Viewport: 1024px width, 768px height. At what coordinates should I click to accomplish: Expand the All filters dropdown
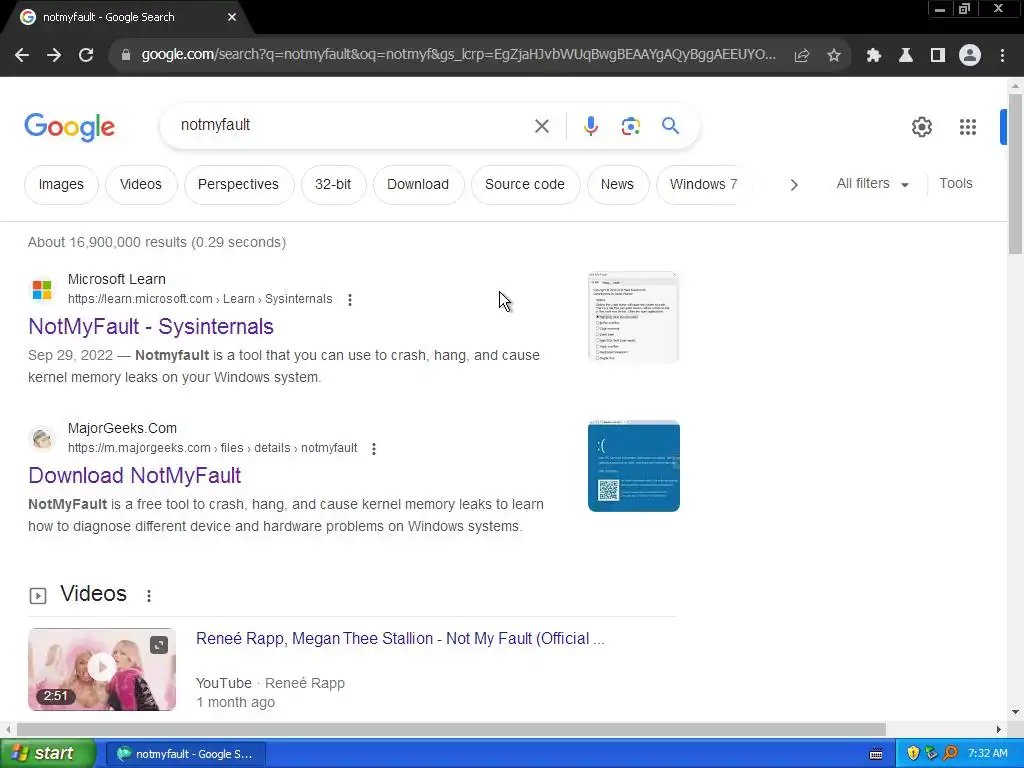click(x=872, y=184)
